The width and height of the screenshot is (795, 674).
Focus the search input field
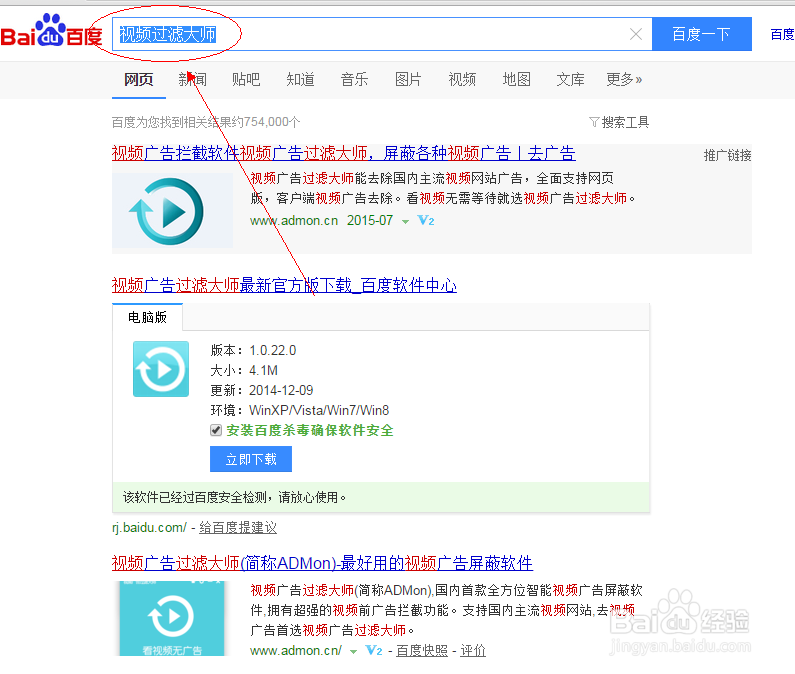pos(382,34)
